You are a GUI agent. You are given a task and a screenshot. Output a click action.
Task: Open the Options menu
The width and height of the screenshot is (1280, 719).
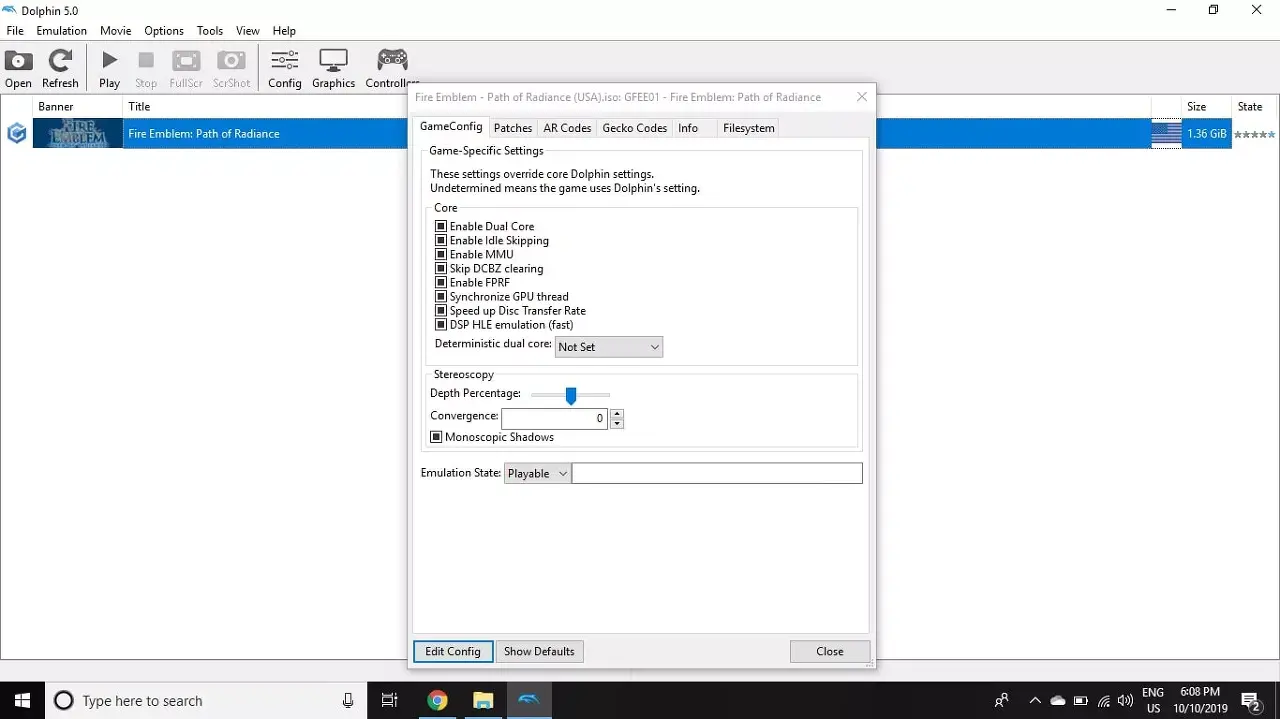click(x=164, y=31)
